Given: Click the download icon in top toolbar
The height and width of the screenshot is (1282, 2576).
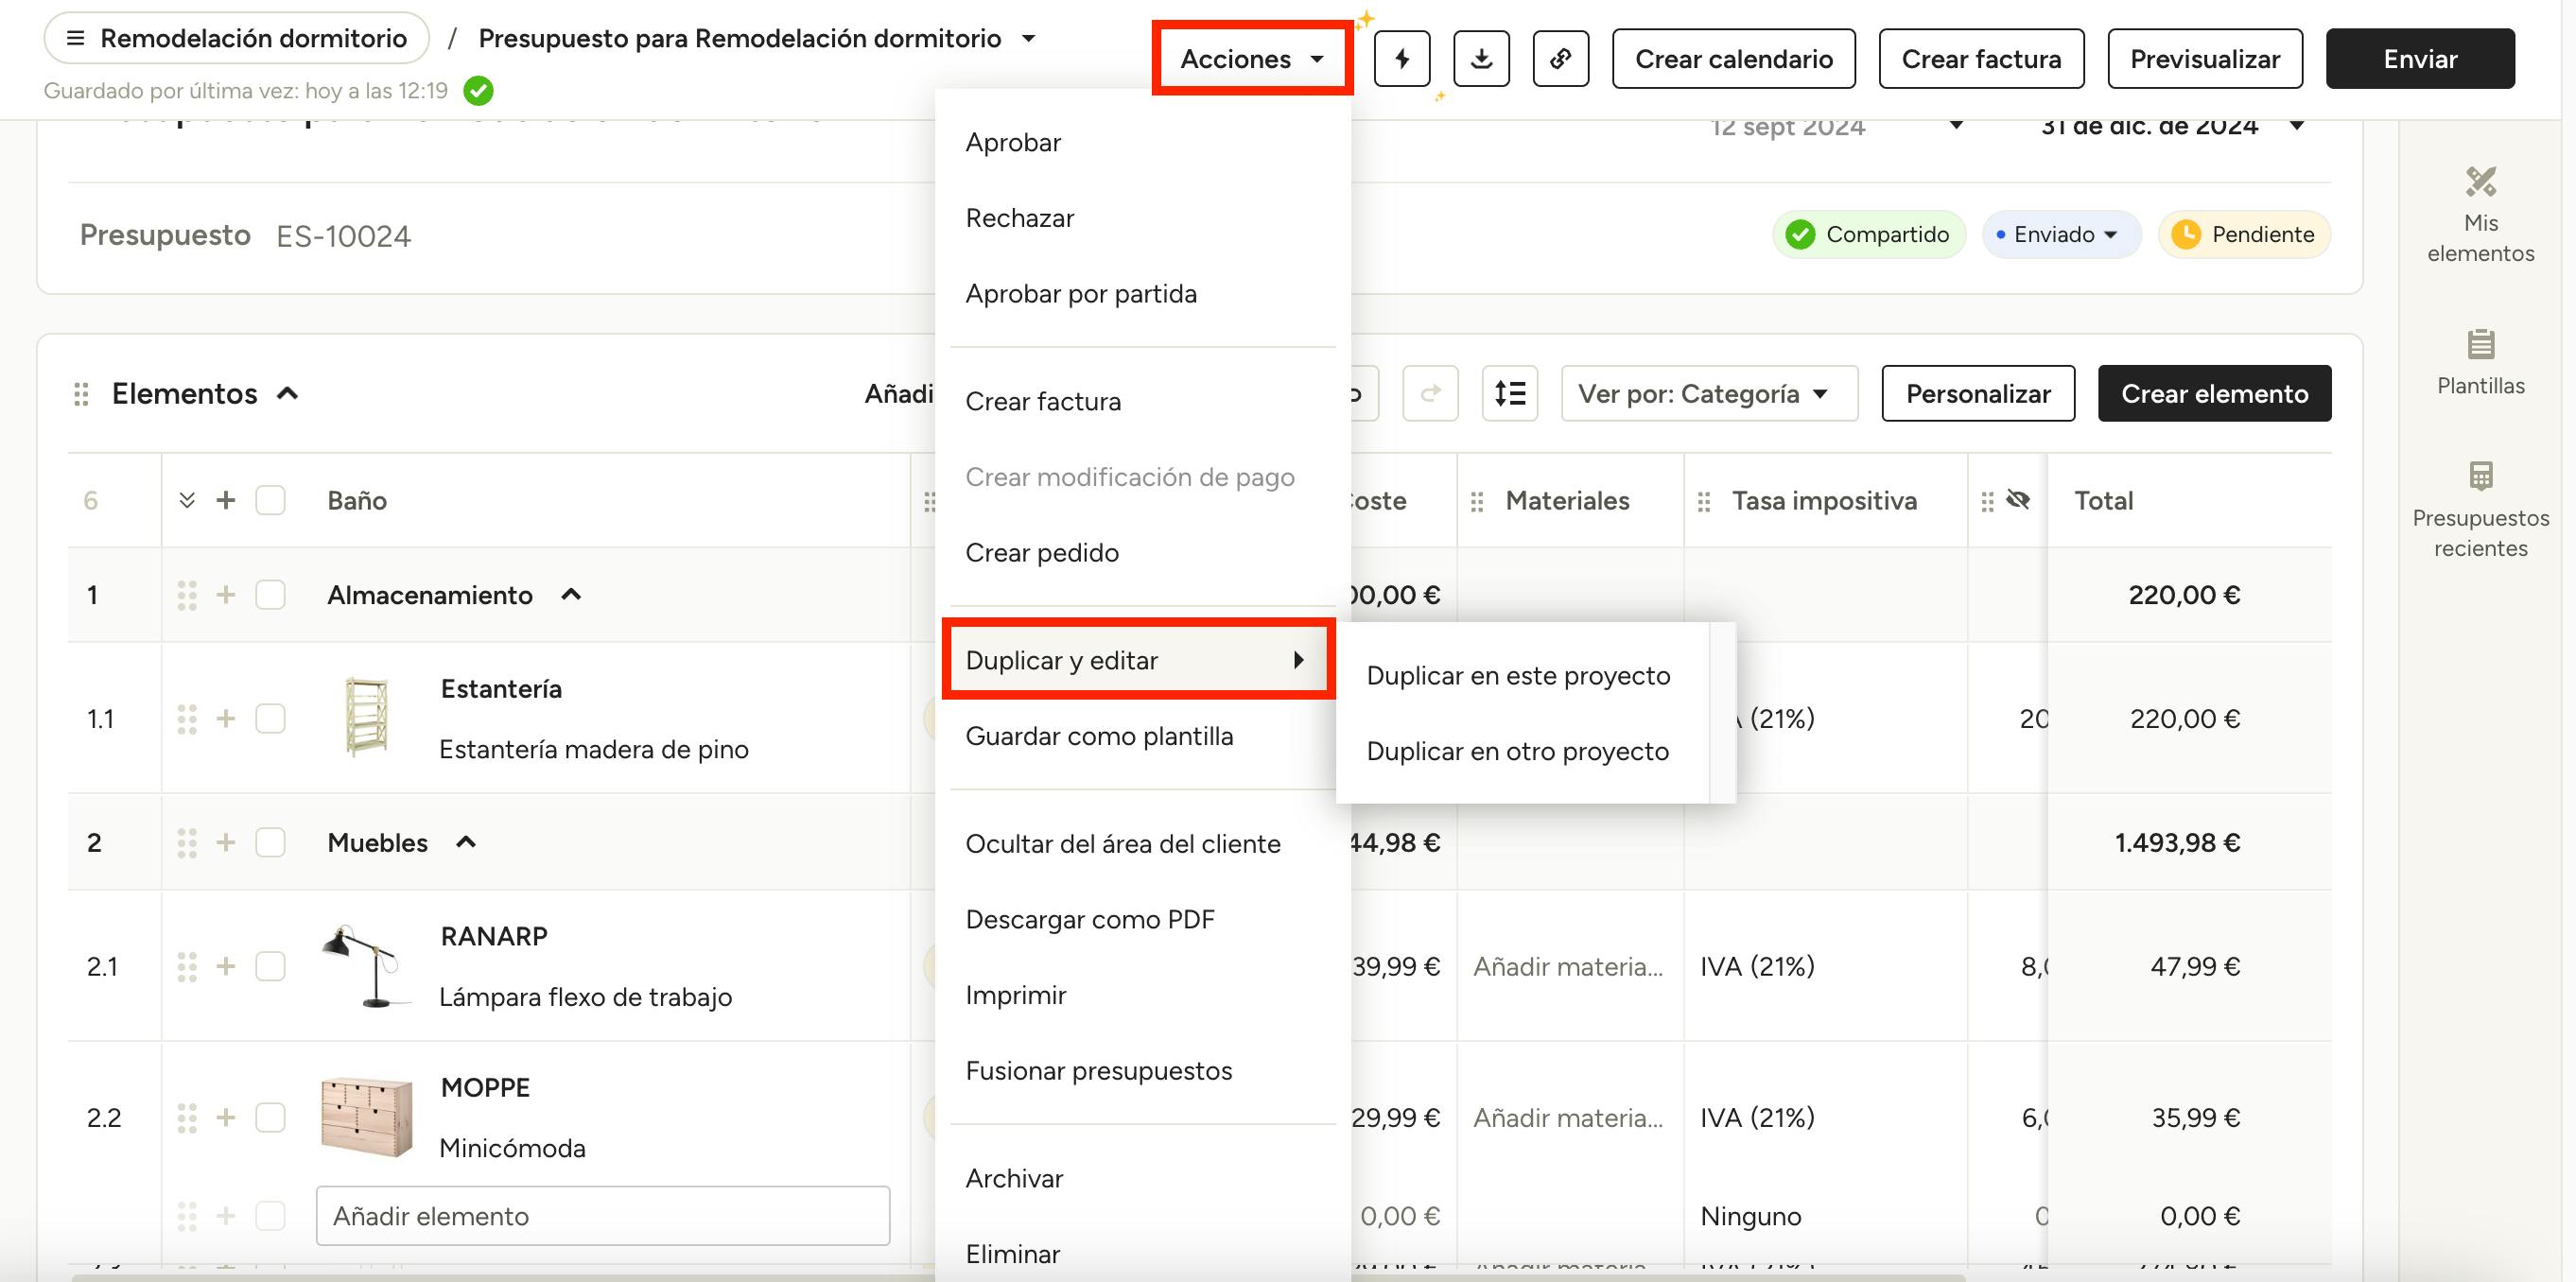Looking at the screenshot, I should point(1481,59).
